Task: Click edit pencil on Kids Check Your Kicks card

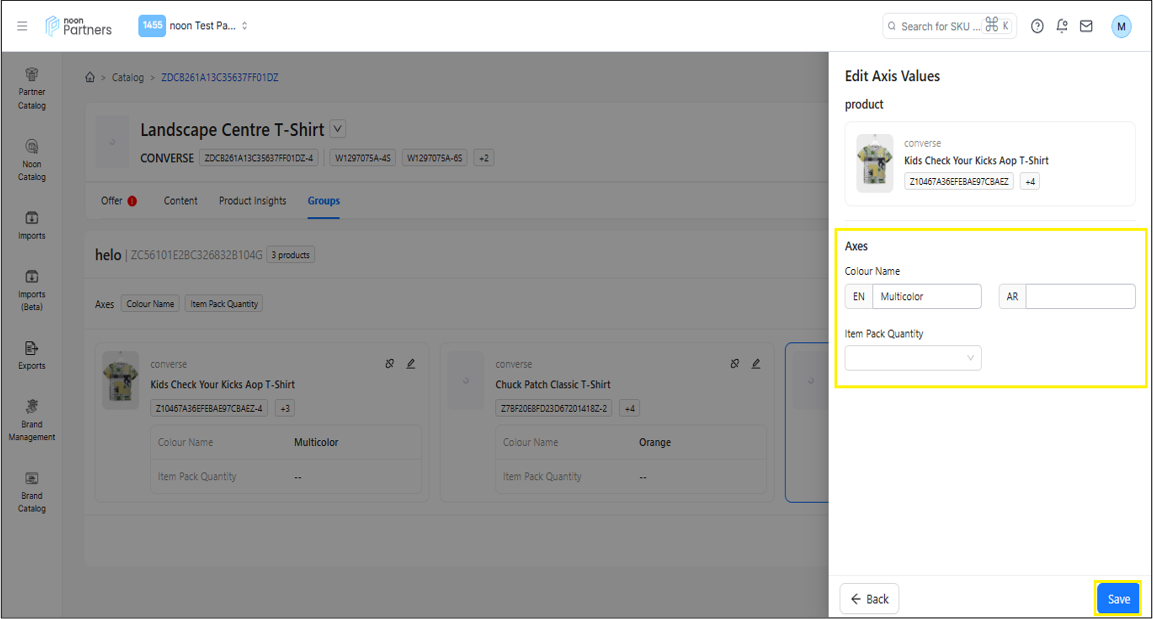Action: [411, 364]
